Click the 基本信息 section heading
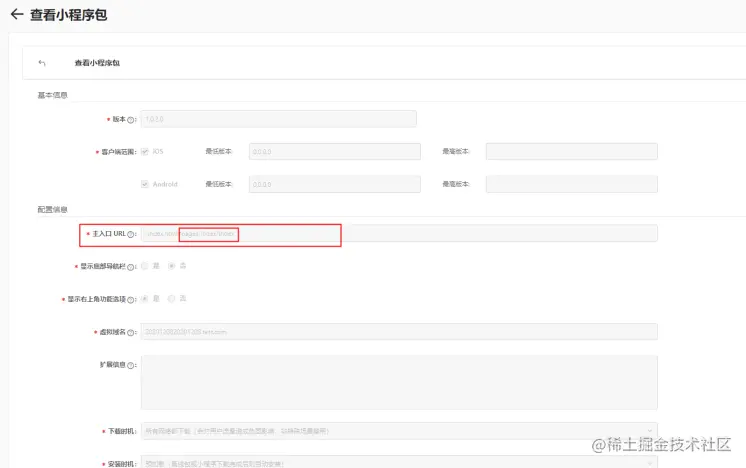The width and height of the screenshot is (746, 468). point(52,95)
